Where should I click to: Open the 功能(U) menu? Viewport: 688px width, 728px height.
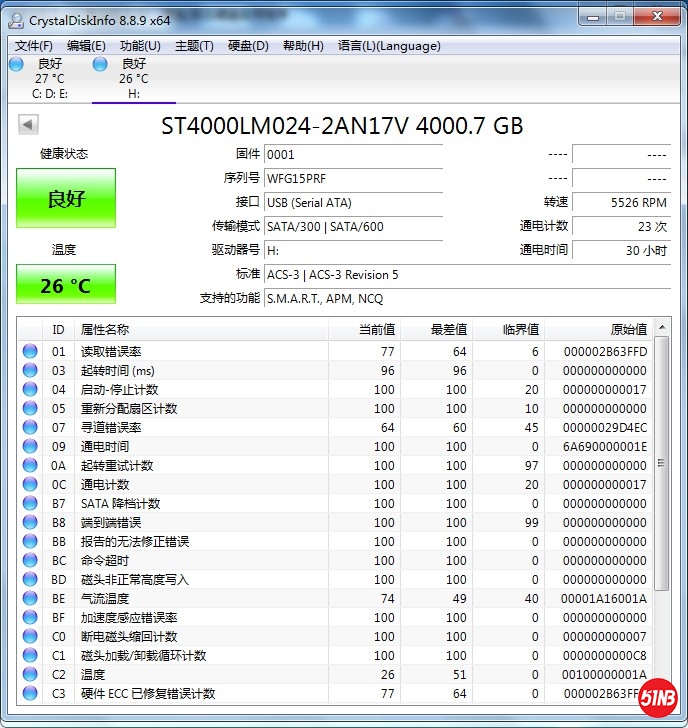[140, 46]
